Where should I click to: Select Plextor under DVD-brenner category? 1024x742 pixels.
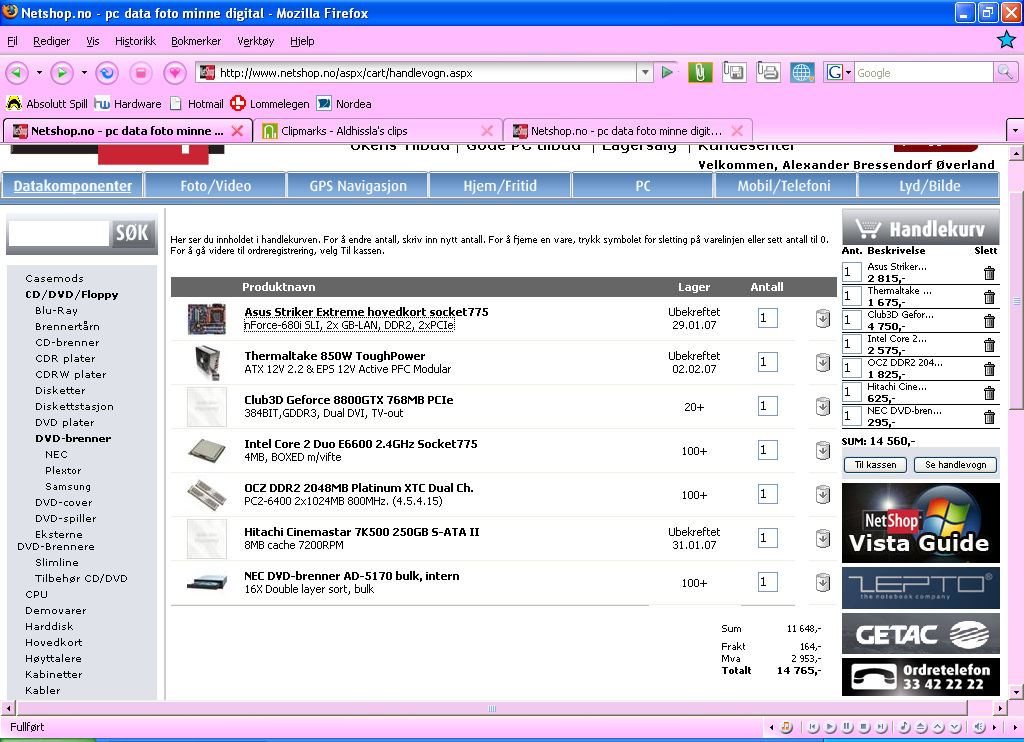click(x=63, y=470)
